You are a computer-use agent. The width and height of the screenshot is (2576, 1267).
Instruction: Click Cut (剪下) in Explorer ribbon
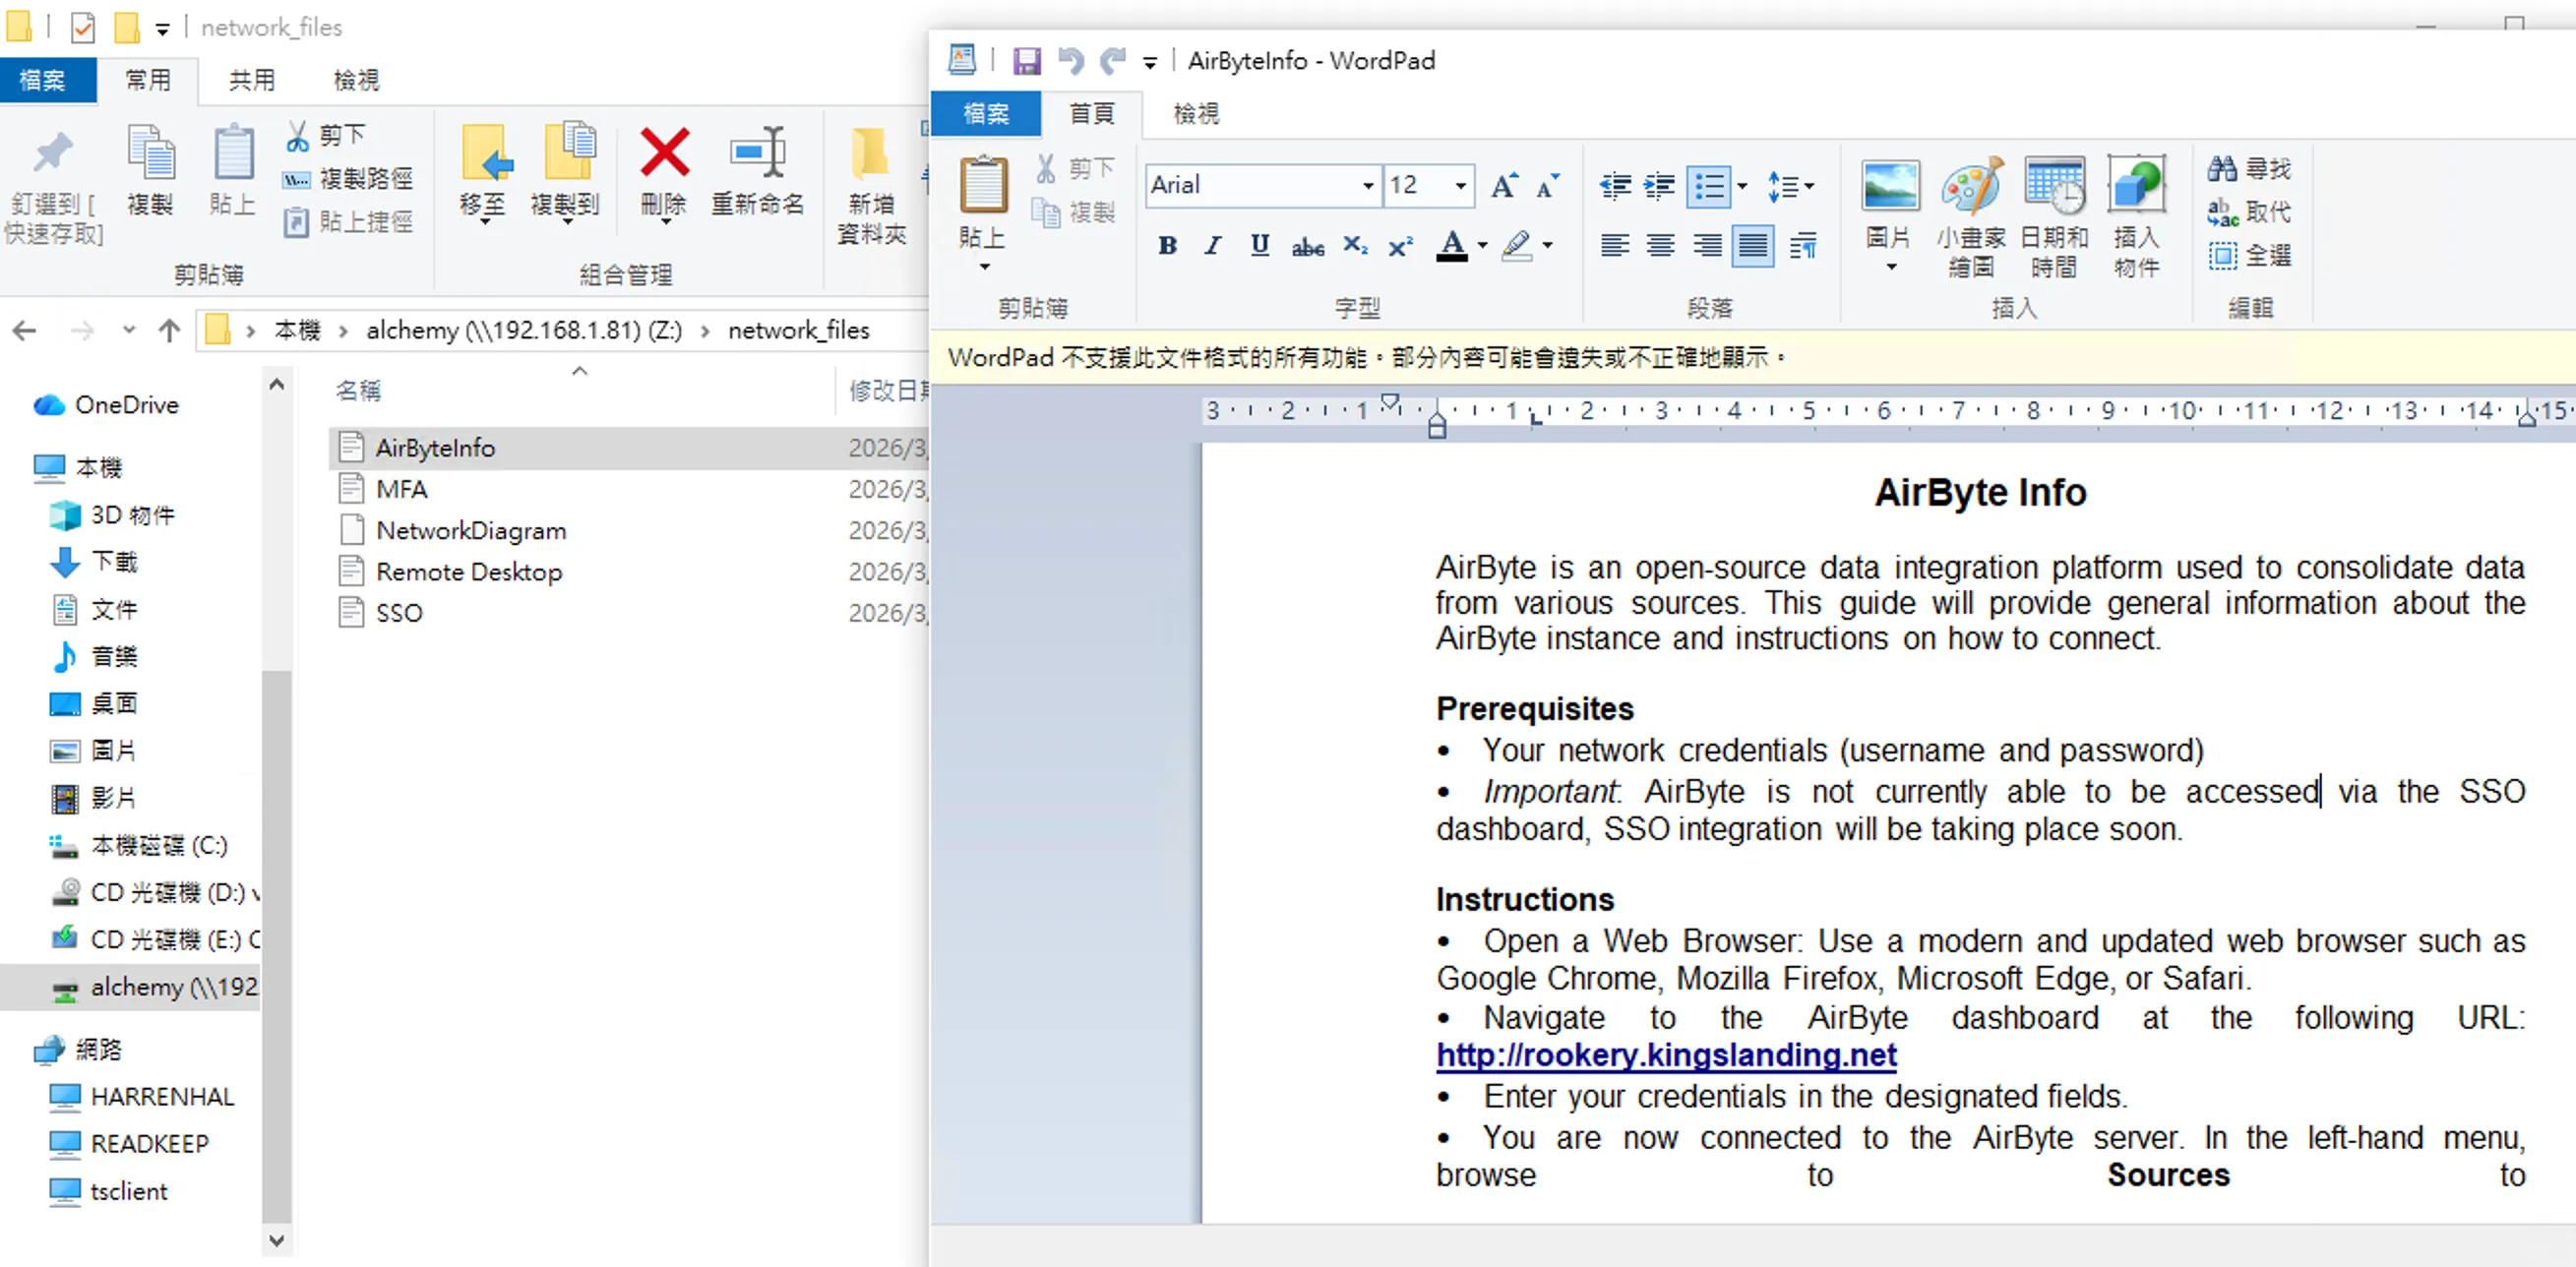point(326,135)
